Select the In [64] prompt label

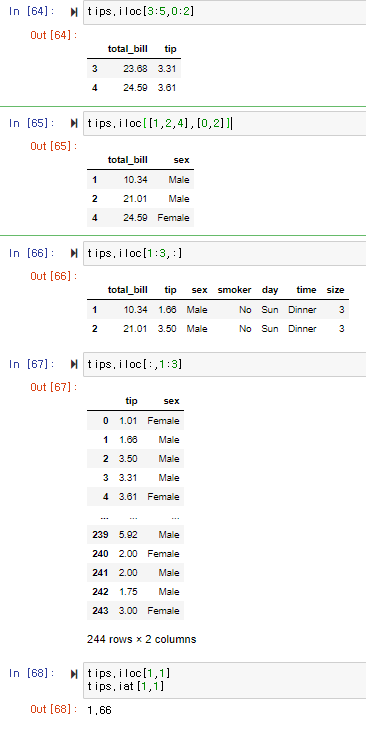[x=31, y=12]
